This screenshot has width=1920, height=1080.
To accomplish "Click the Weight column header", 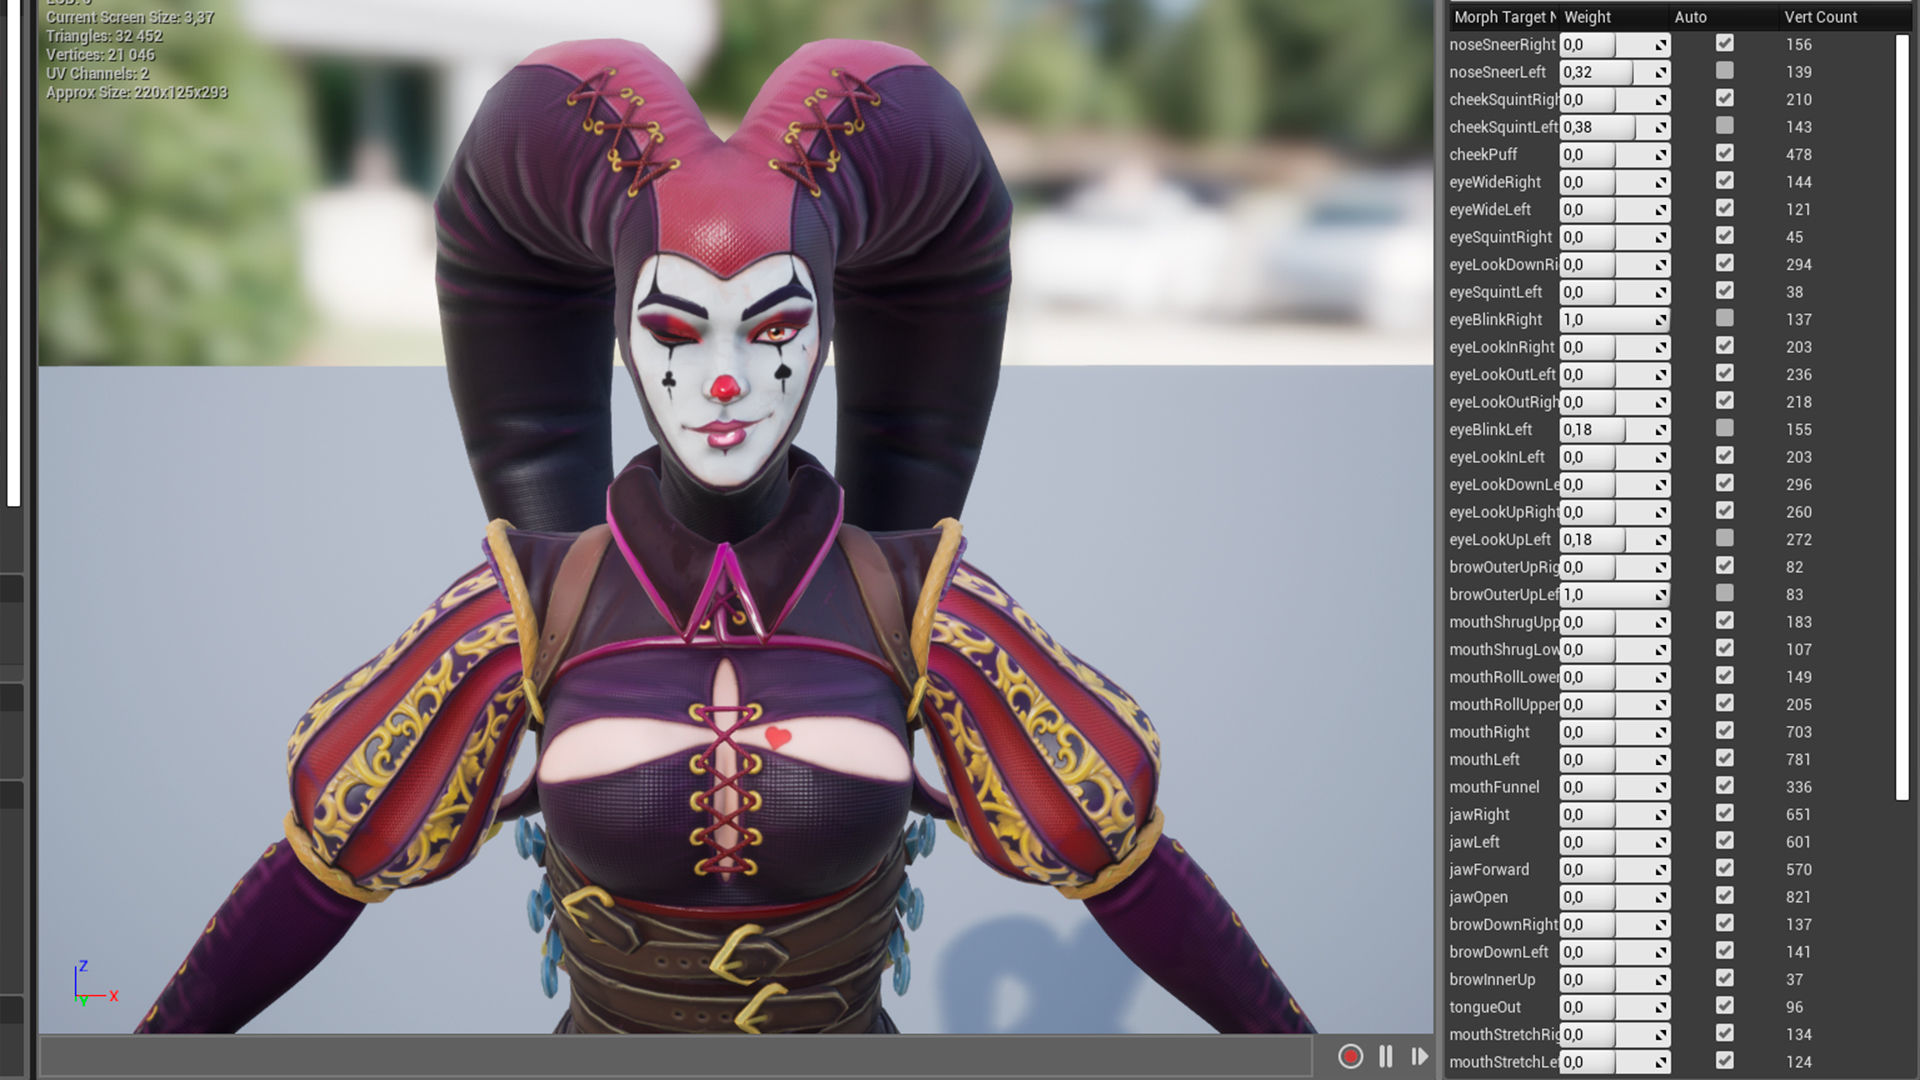I will pyautogui.click(x=1587, y=17).
